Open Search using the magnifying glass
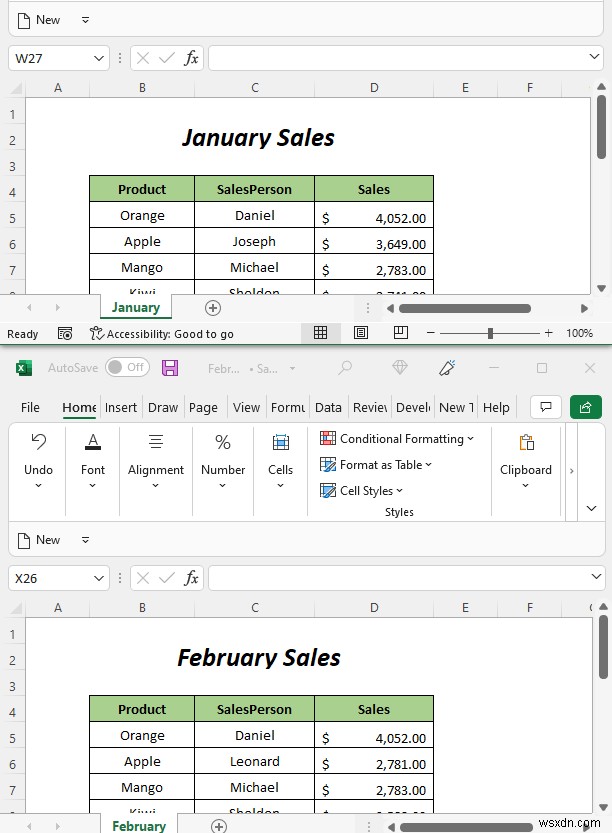Viewport: 612px width, 833px height. [x=345, y=368]
